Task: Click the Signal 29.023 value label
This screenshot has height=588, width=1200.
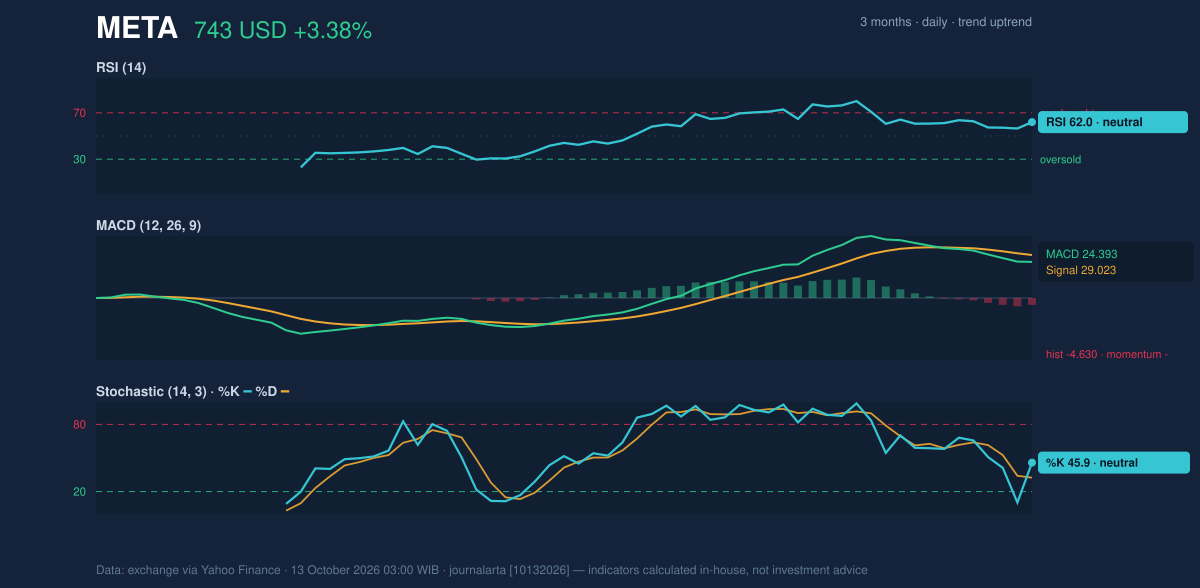Action: pyautogui.click(x=1081, y=270)
